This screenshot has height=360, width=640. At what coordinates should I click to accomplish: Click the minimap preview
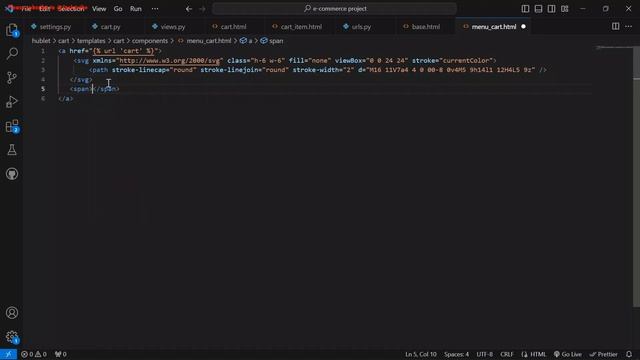point(614,49)
